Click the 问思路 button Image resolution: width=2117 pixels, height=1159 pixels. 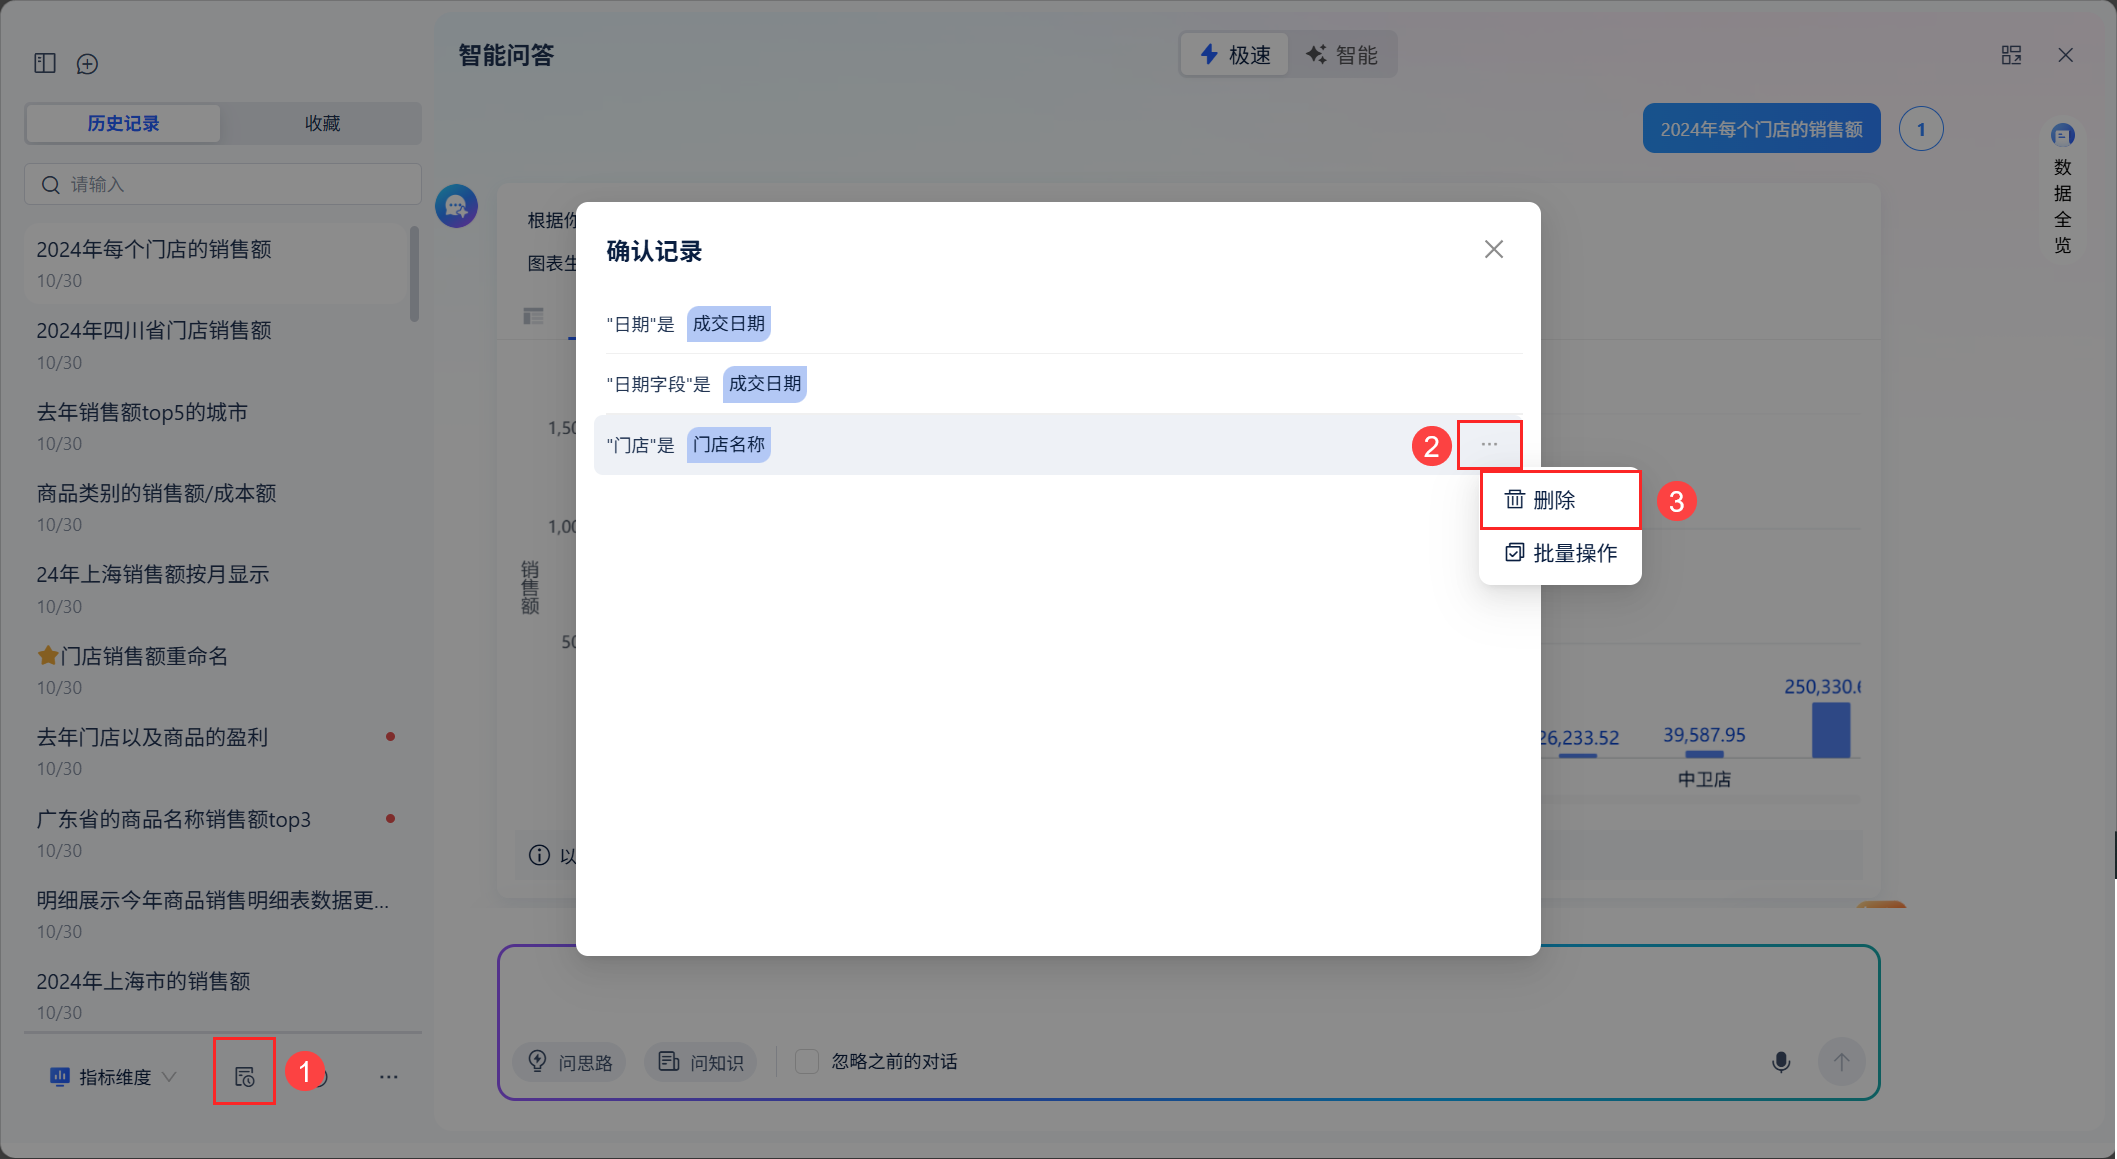point(570,1062)
